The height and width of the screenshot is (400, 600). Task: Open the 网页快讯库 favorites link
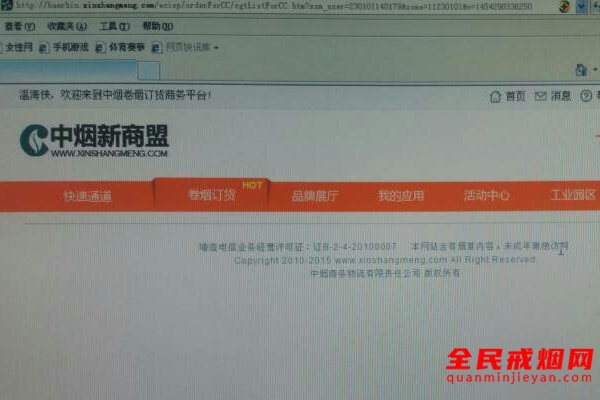[181, 47]
